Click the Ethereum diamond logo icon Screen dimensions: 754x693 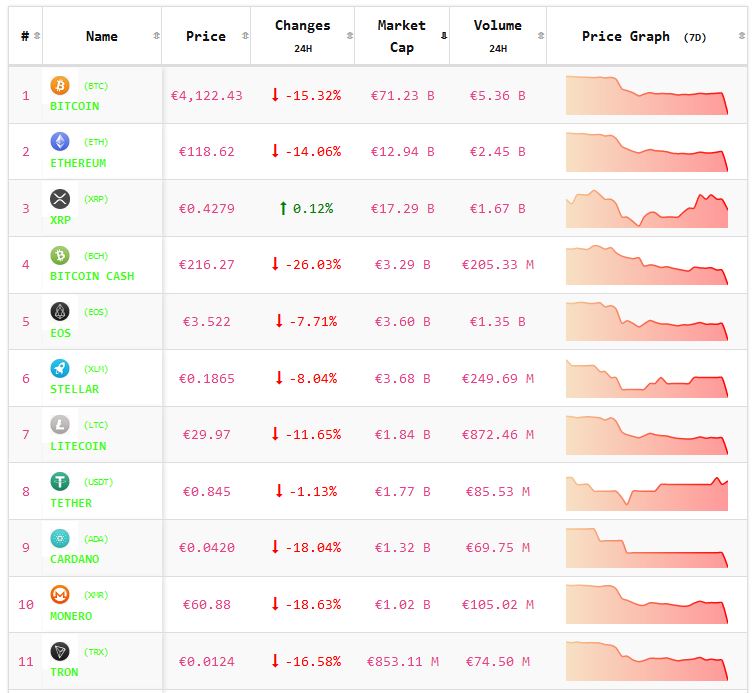(x=60, y=142)
